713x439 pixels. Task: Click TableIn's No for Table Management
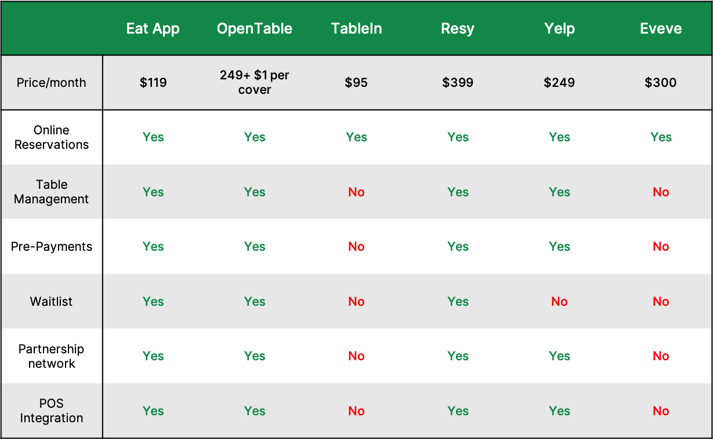click(x=356, y=192)
